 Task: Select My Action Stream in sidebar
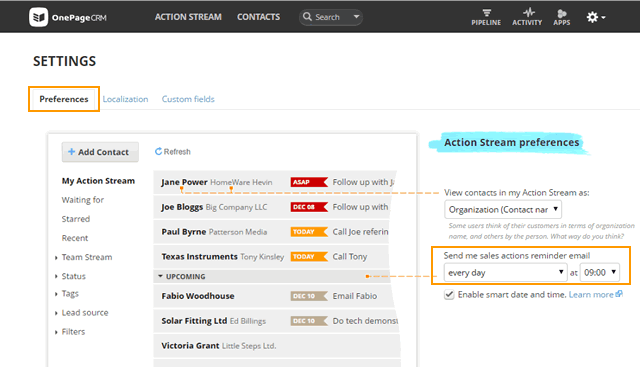98,181
